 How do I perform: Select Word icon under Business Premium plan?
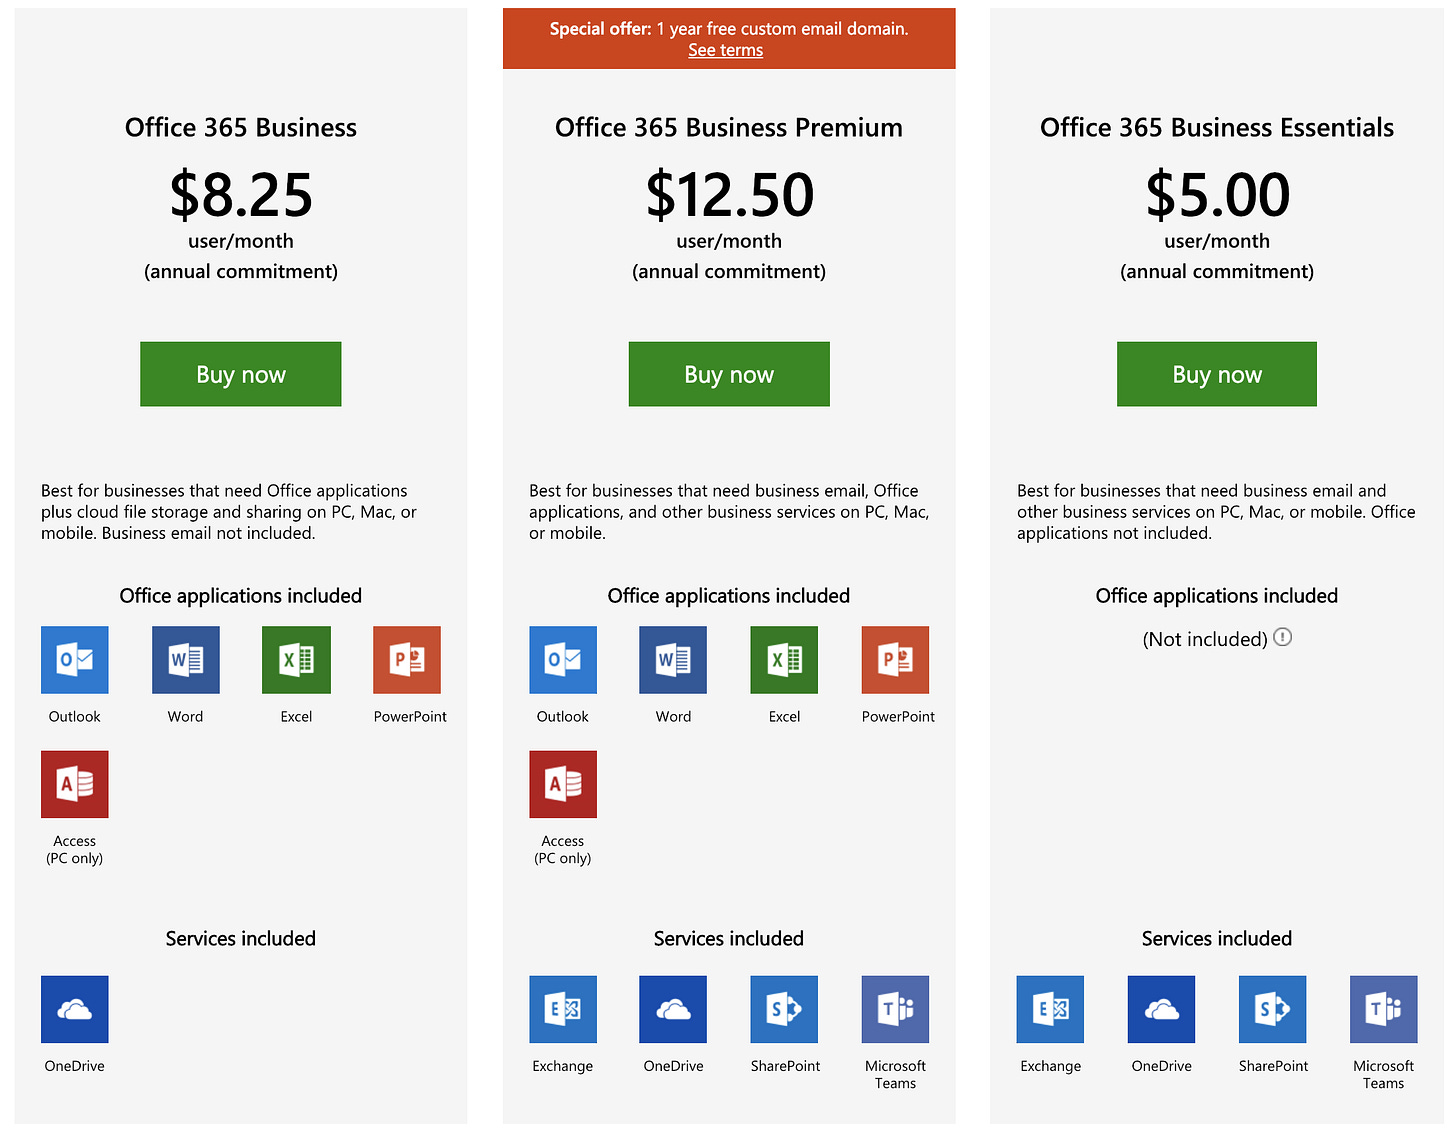673,660
